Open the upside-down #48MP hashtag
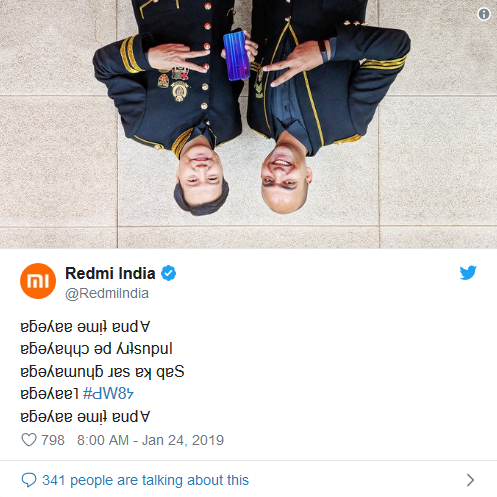Viewport: 497px width, 497px height. (x=108, y=394)
